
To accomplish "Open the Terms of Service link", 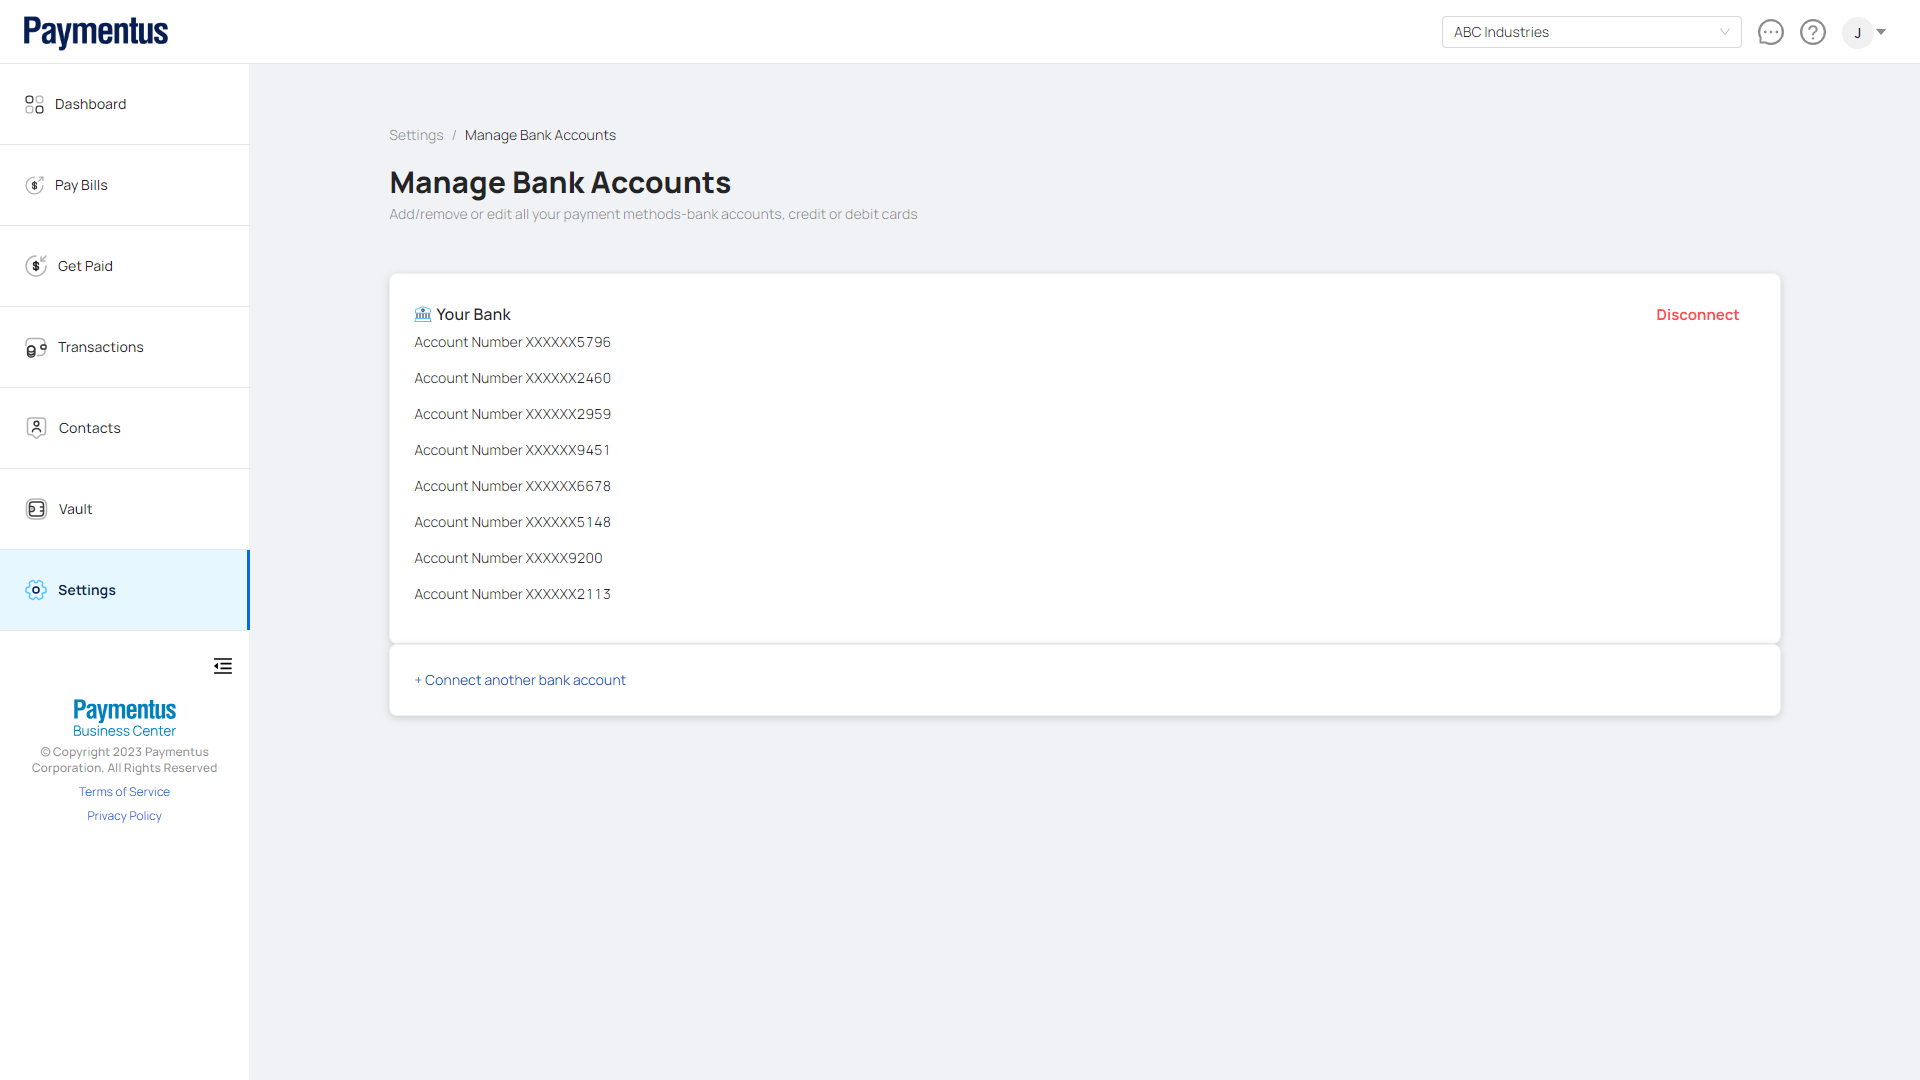I will point(124,792).
